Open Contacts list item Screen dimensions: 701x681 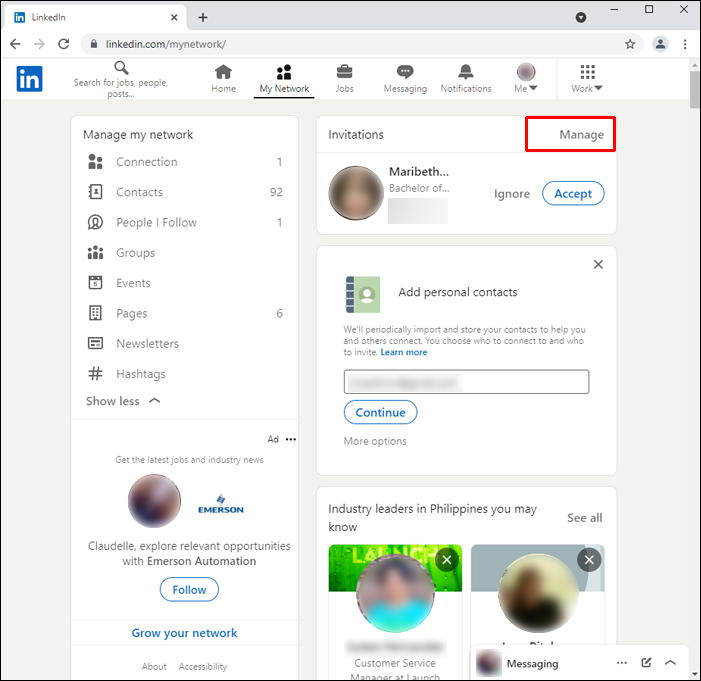(185, 192)
